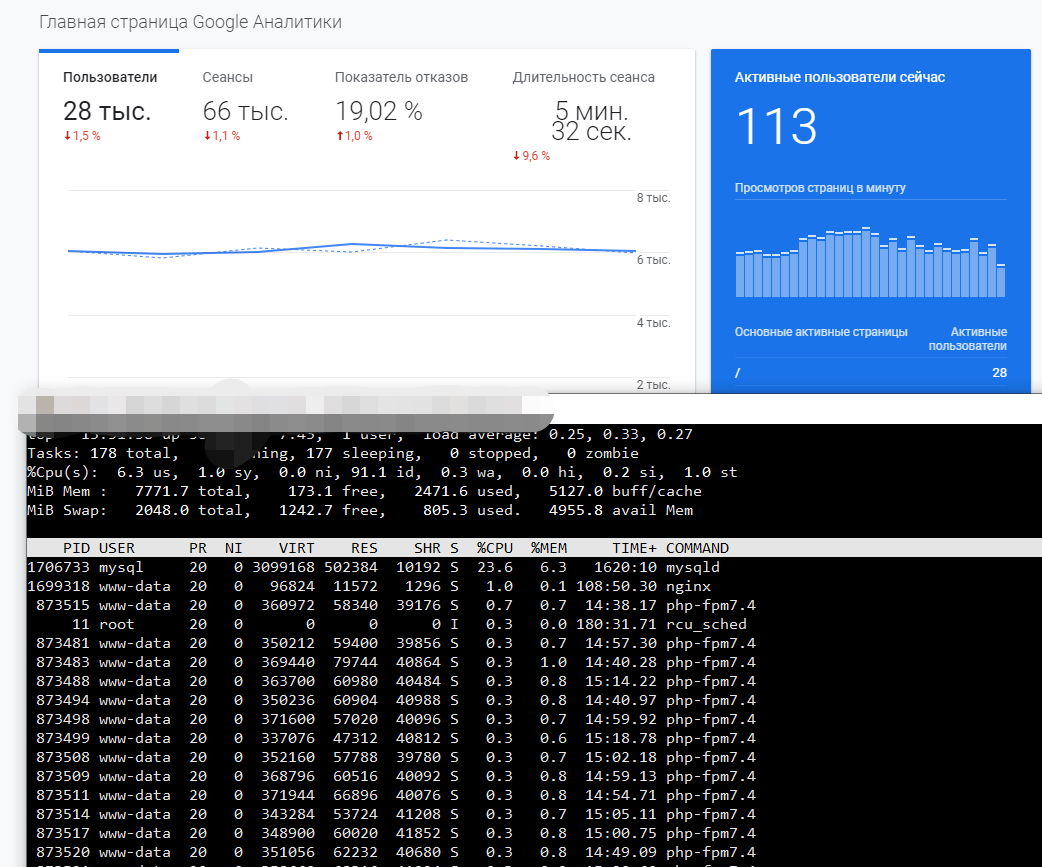
Task: Click the %CPU column header in top
Action: tap(494, 548)
